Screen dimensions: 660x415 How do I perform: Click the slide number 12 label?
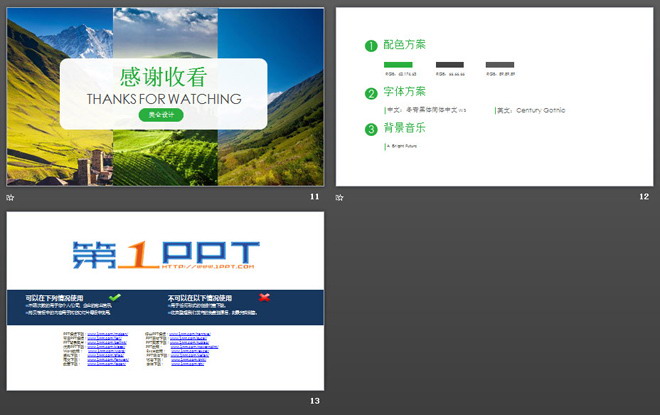point(644,197)
